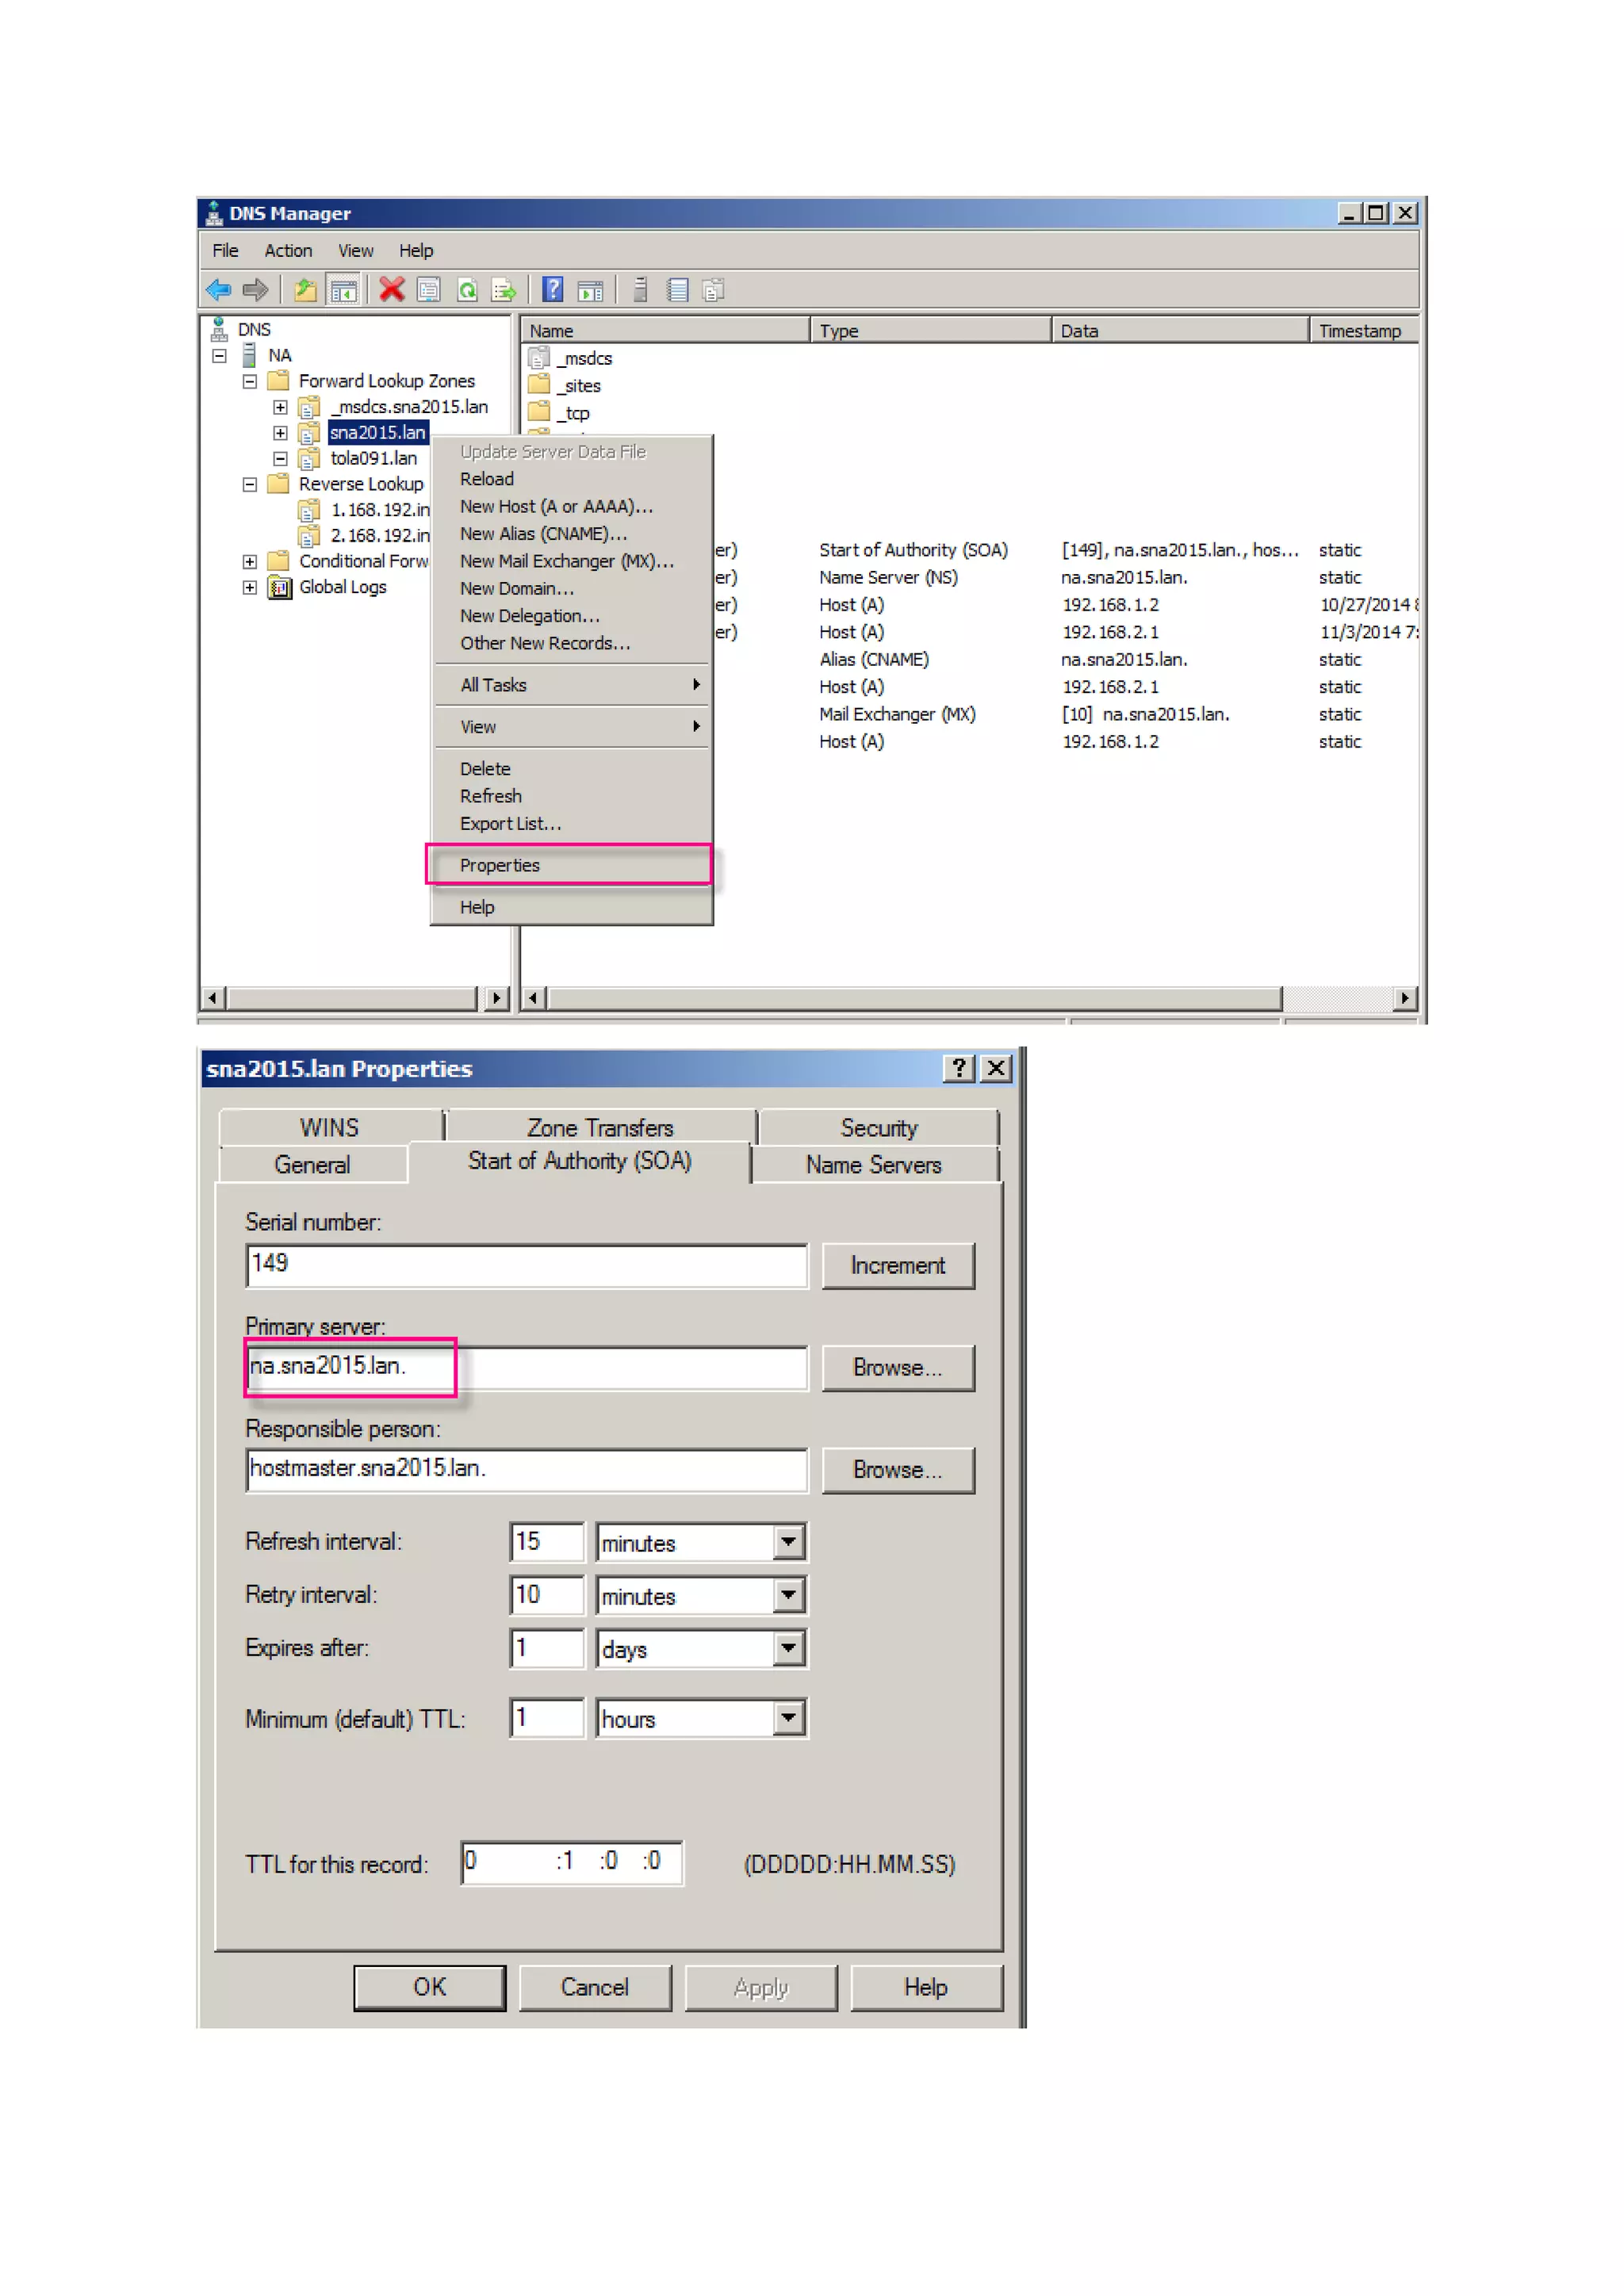
Task: Toggle the Show/Hide Console Tree icon
Action: point(343,290)
